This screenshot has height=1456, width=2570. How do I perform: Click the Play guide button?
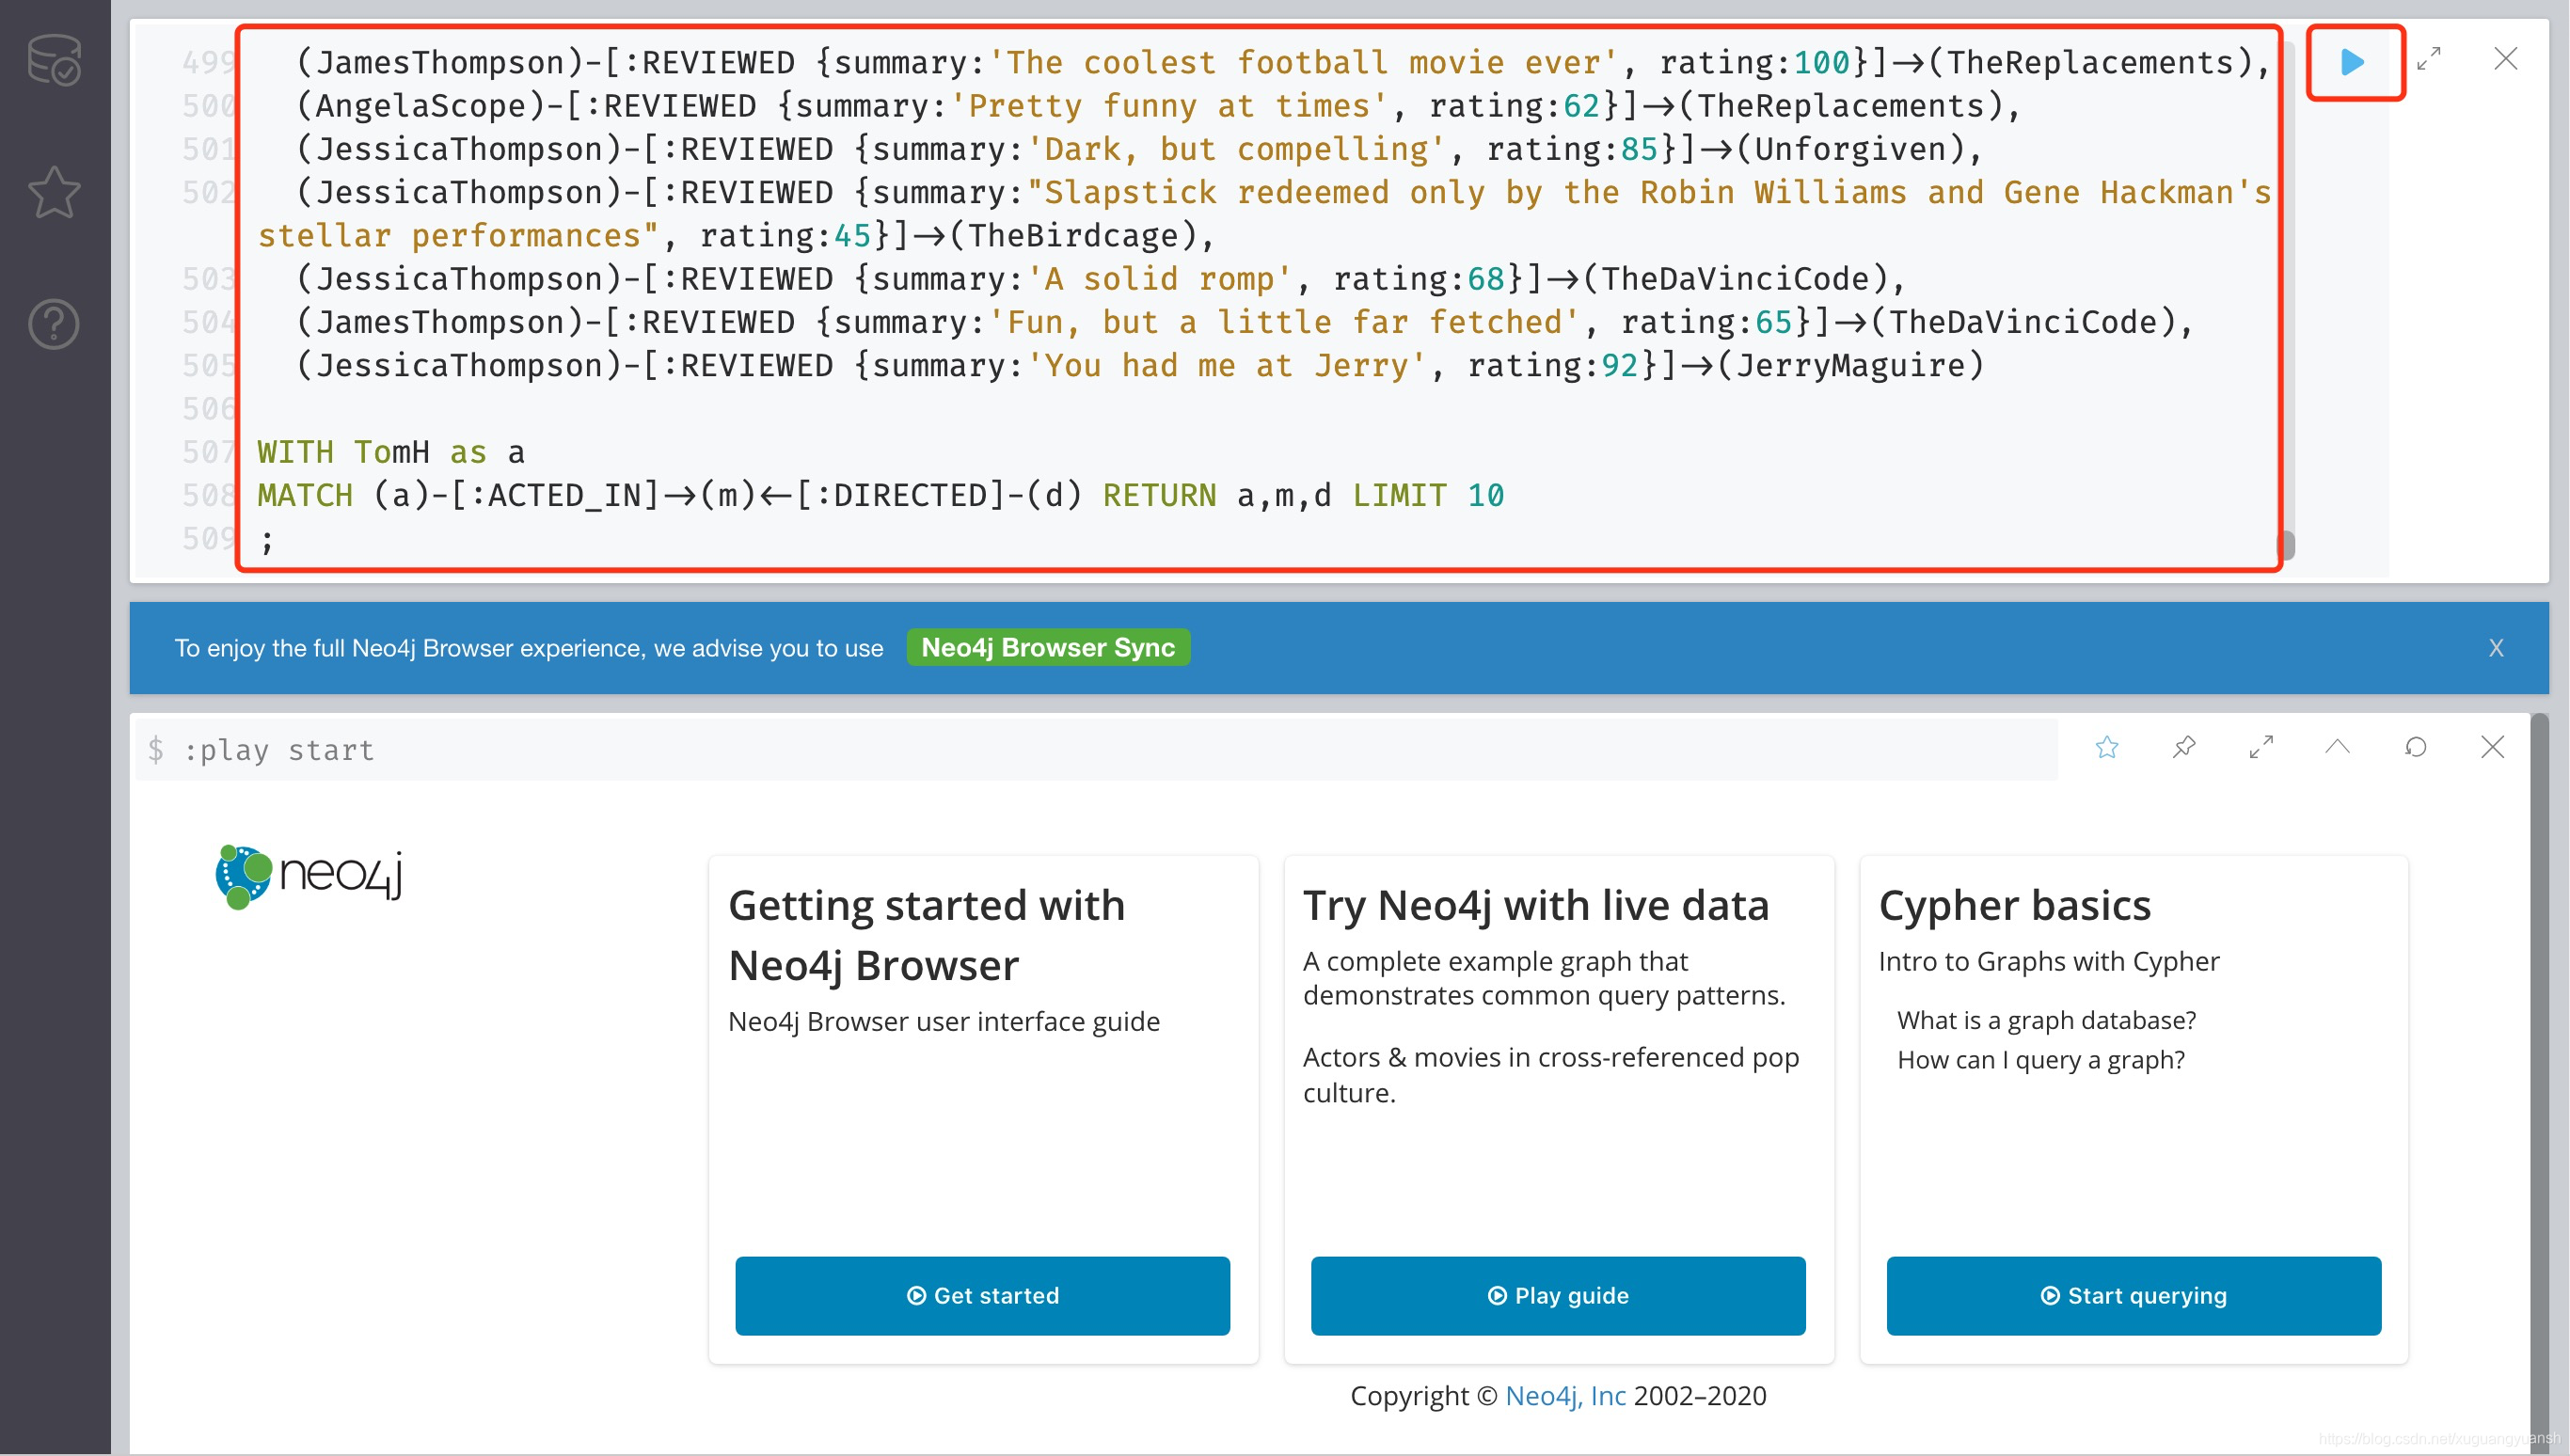(x=1558, y=1296)
